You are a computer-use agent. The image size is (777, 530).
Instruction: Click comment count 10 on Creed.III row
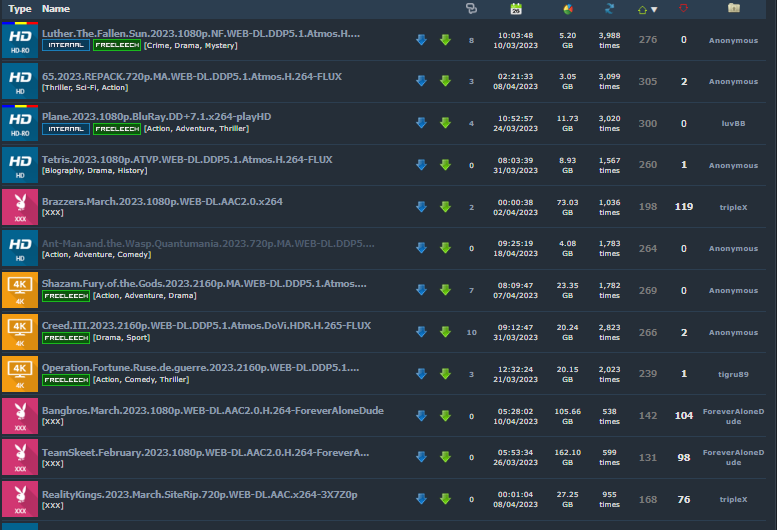471,332
